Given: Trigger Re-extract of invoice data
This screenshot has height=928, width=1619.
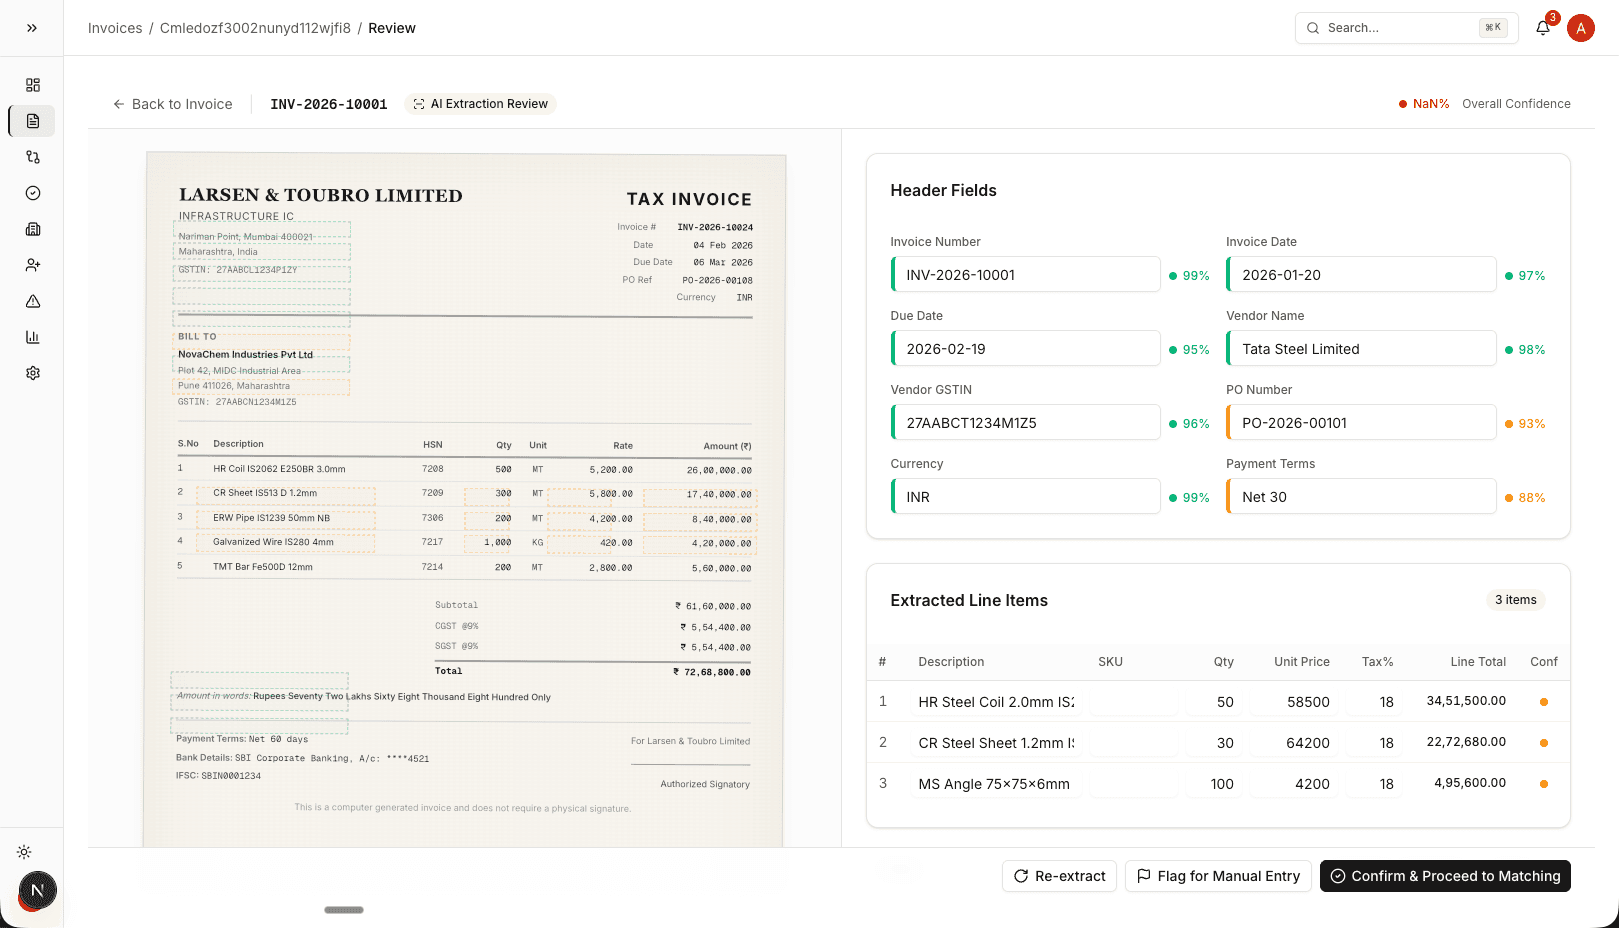Looking at the screenshot, I should [1059, 876].
